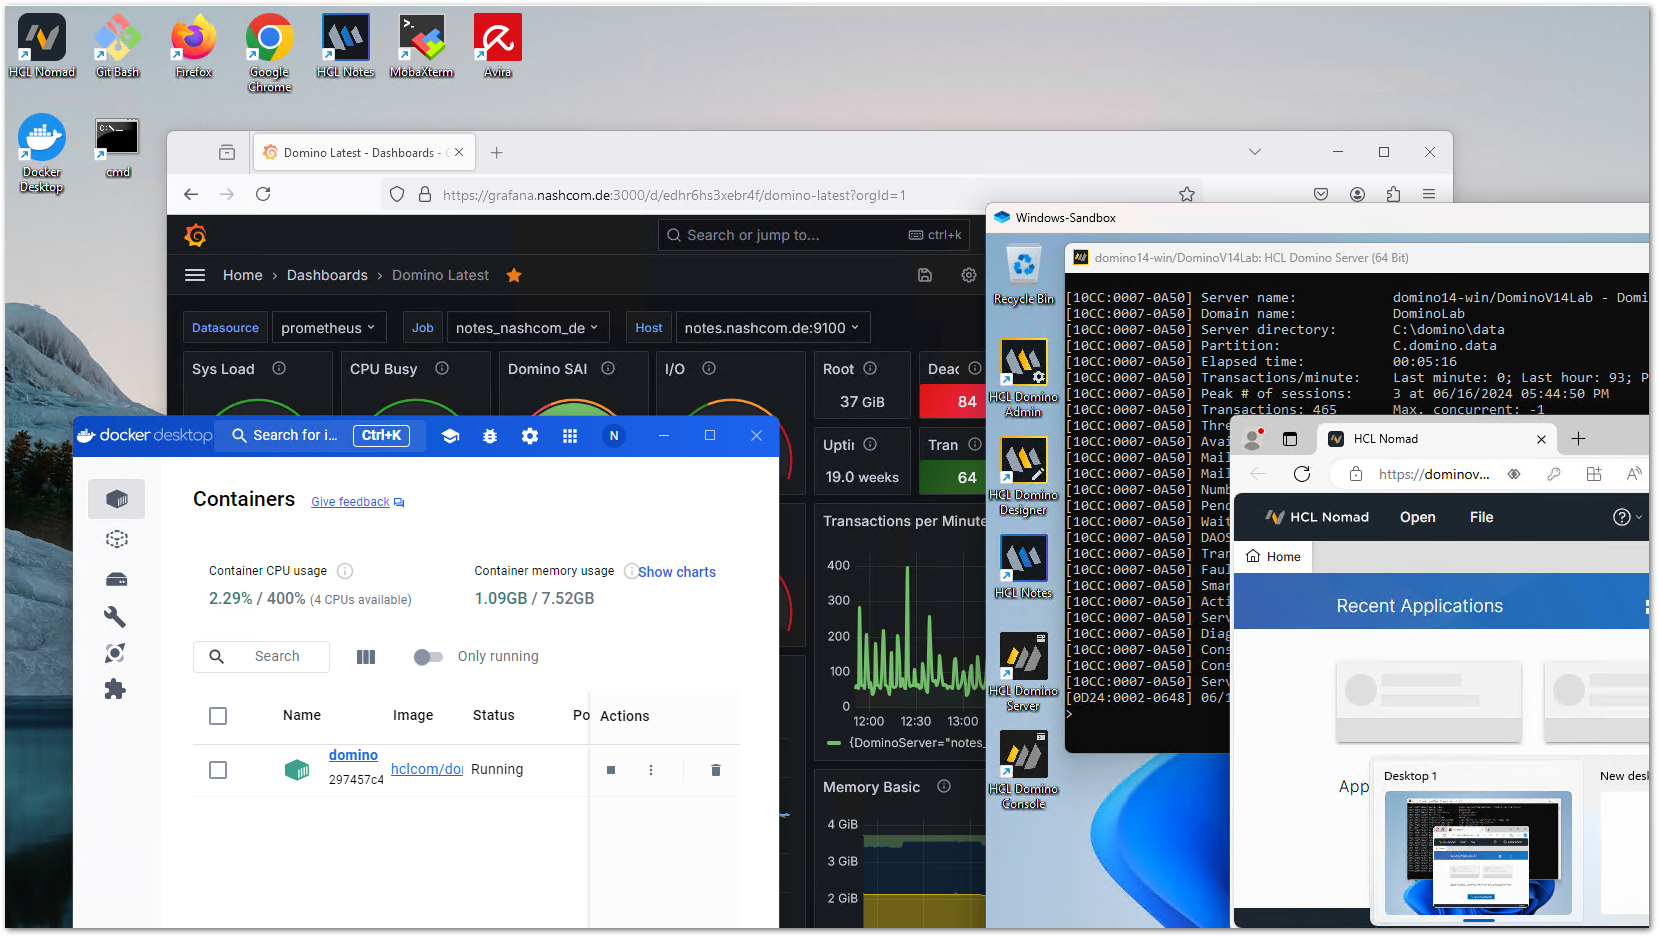Open new Firefox tab plus button
The width and height of the screenshot is (1658, 937).
point(497,153)
